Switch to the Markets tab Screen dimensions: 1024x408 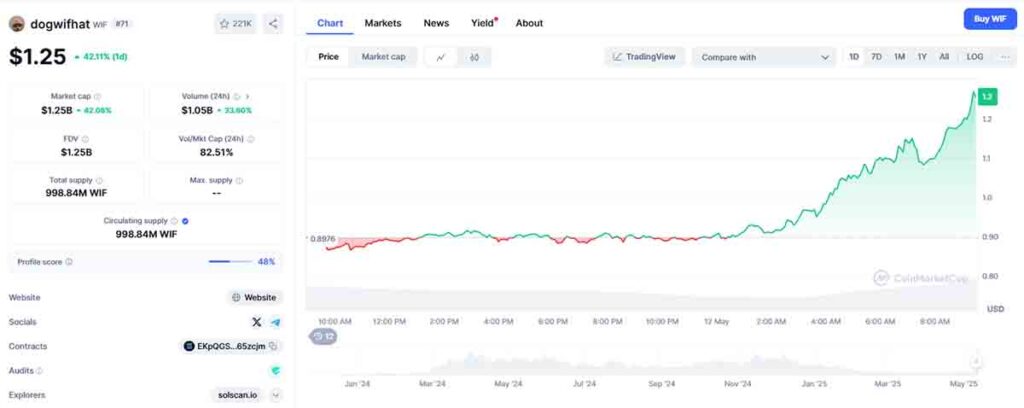pos(383,23)
